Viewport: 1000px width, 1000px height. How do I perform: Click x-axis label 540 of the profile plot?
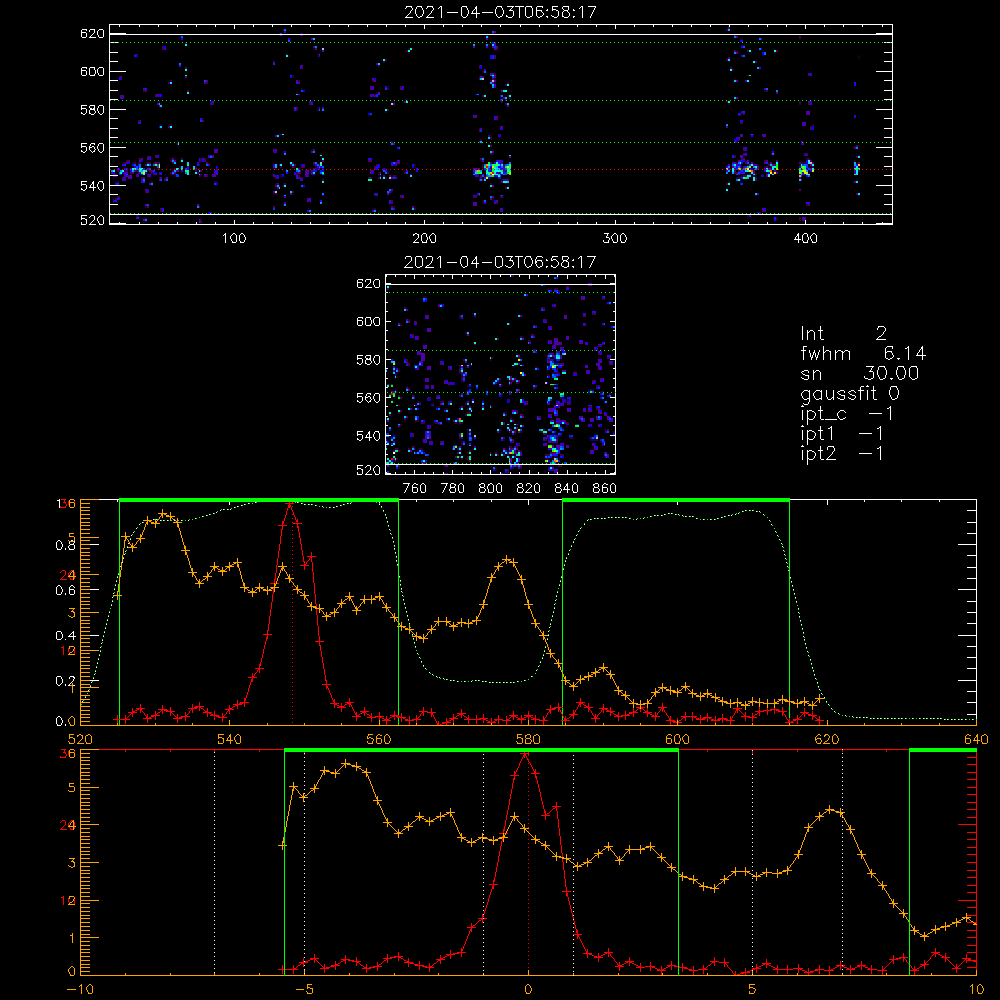click(230, 739)
